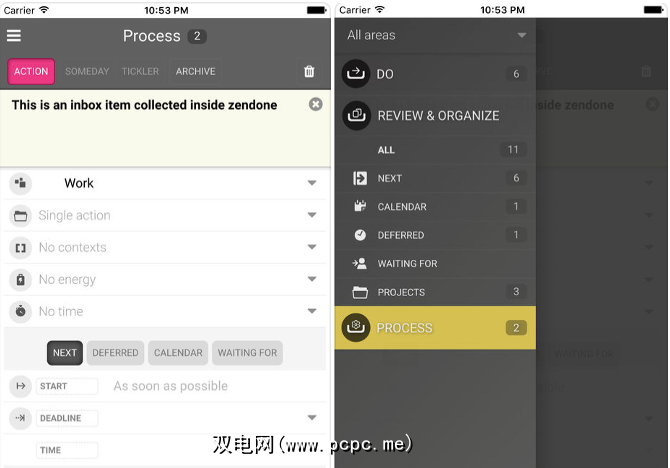Click the Review & Organize round icon

[356, 115]
